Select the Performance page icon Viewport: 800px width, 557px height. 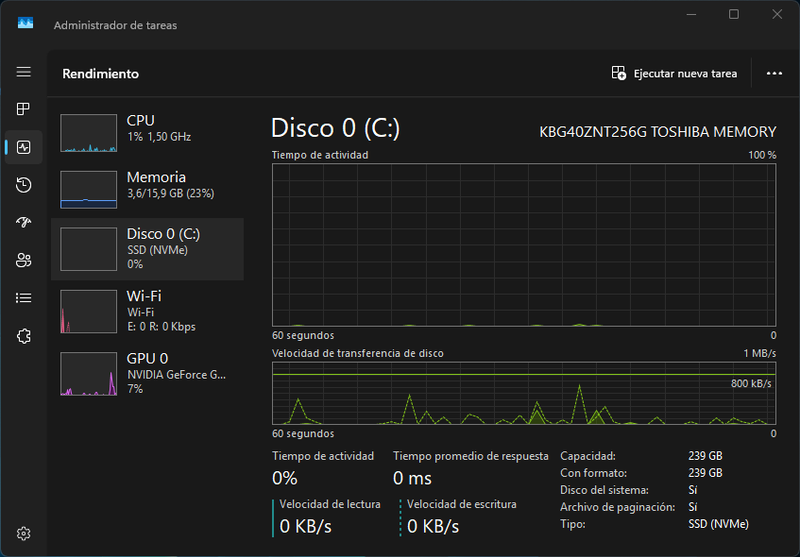pyautogui.click(x=23, y=147)
